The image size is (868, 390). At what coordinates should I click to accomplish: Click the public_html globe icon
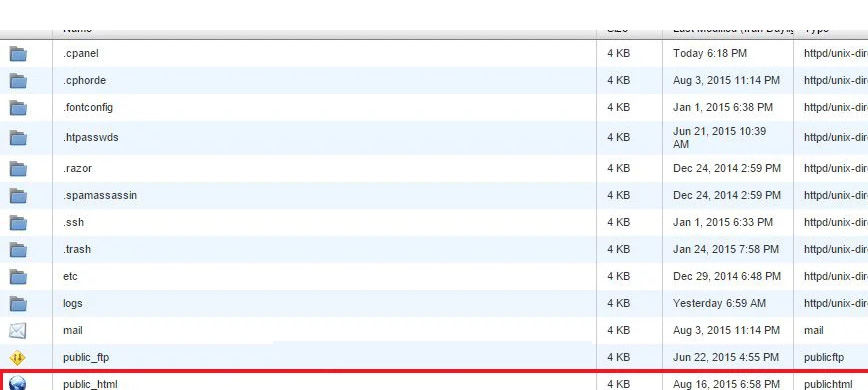point(18,383)
